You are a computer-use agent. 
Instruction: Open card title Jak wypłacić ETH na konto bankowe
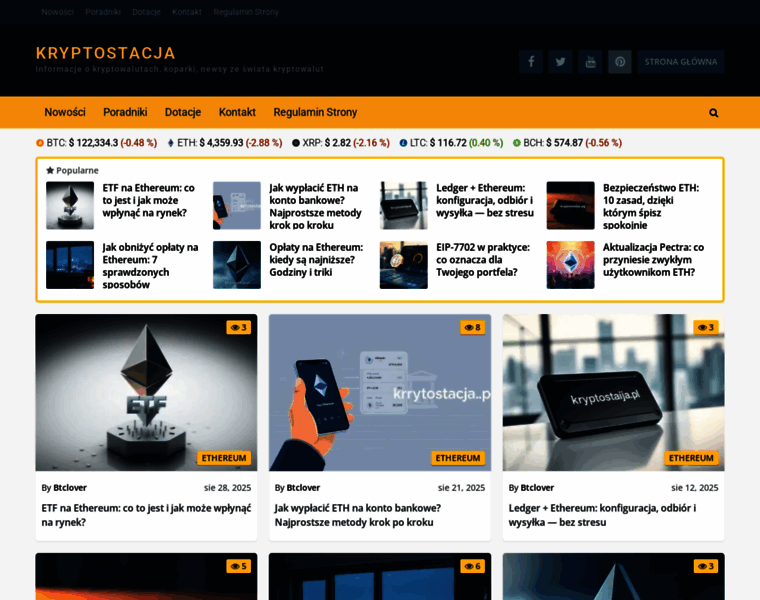pos(358,515)
